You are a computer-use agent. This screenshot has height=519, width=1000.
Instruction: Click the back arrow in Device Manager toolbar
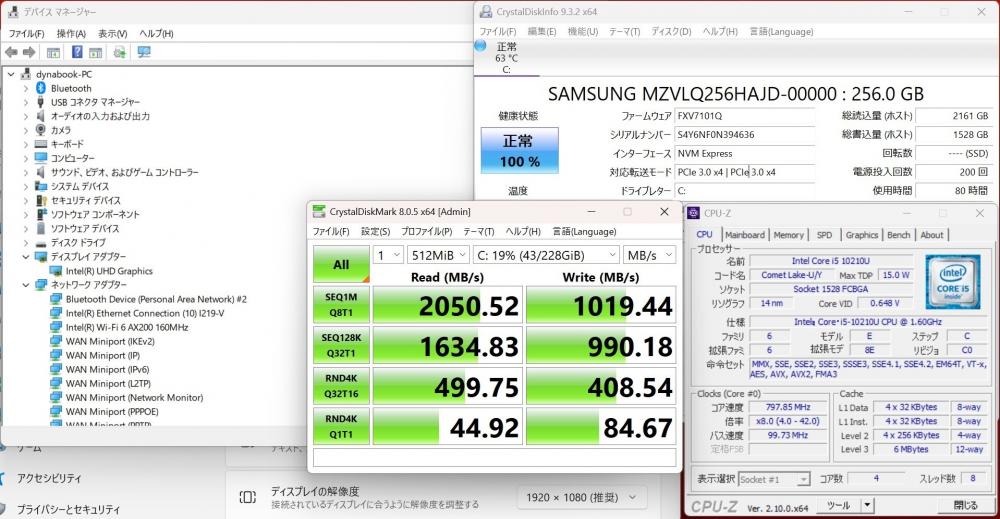11,52
